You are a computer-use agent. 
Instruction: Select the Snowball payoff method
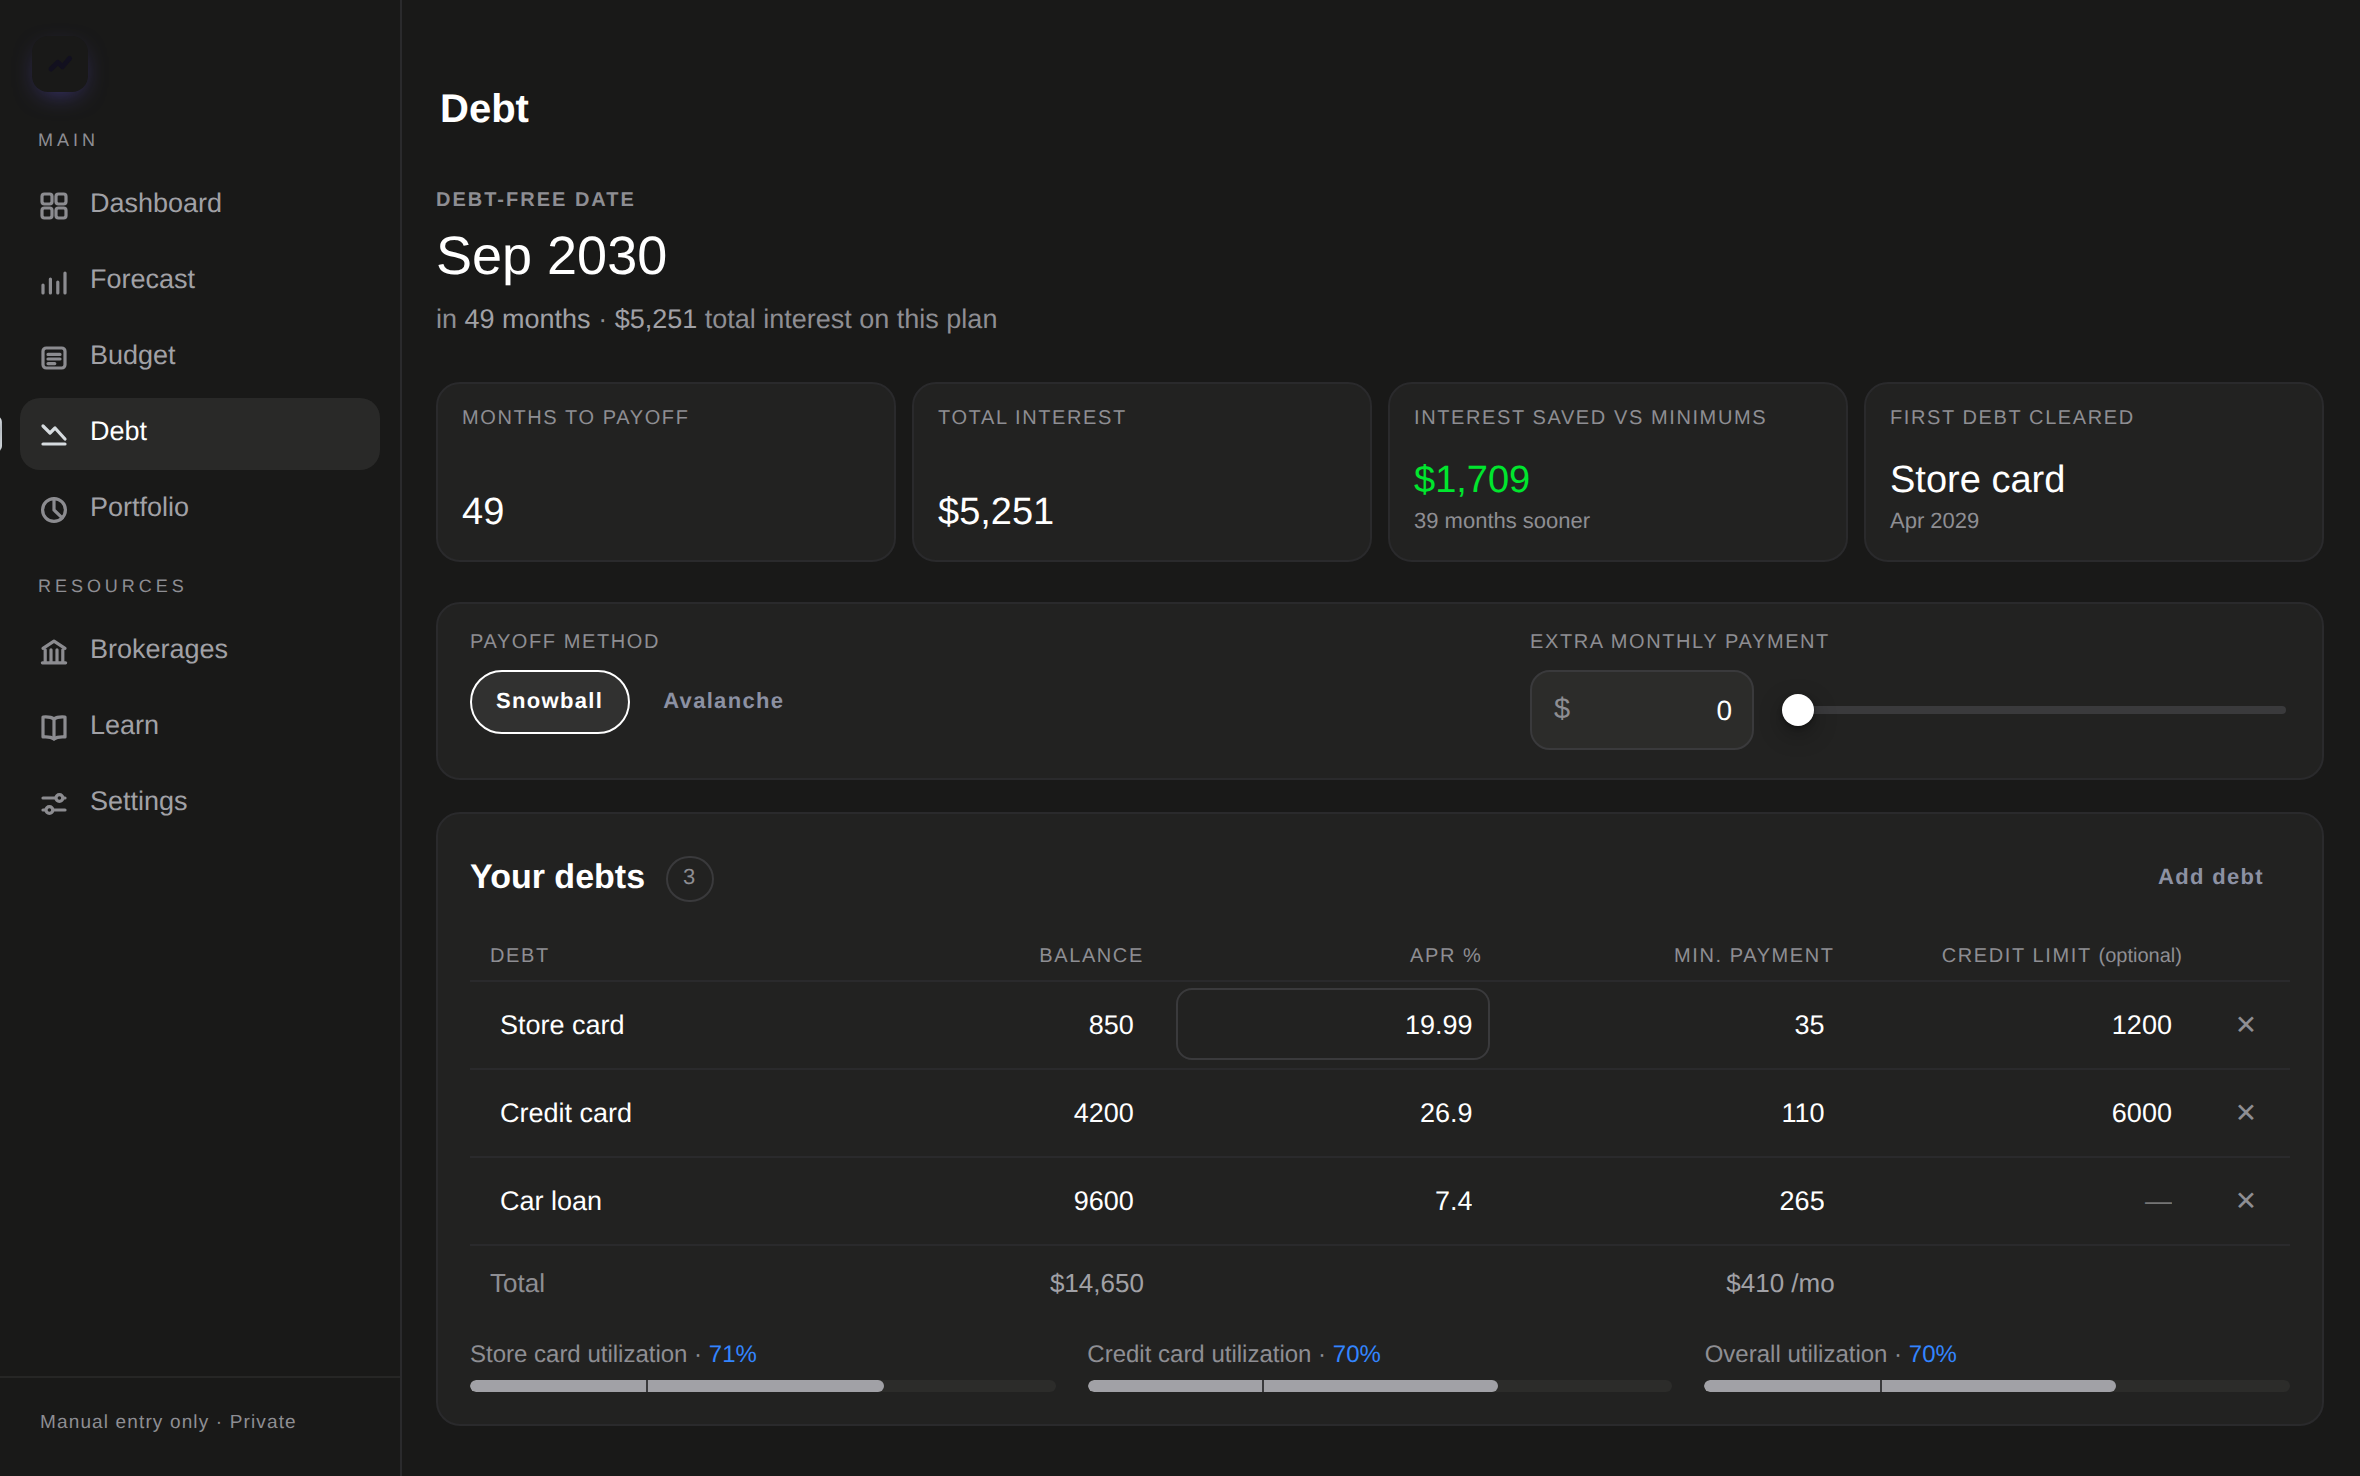coord(549,701)
